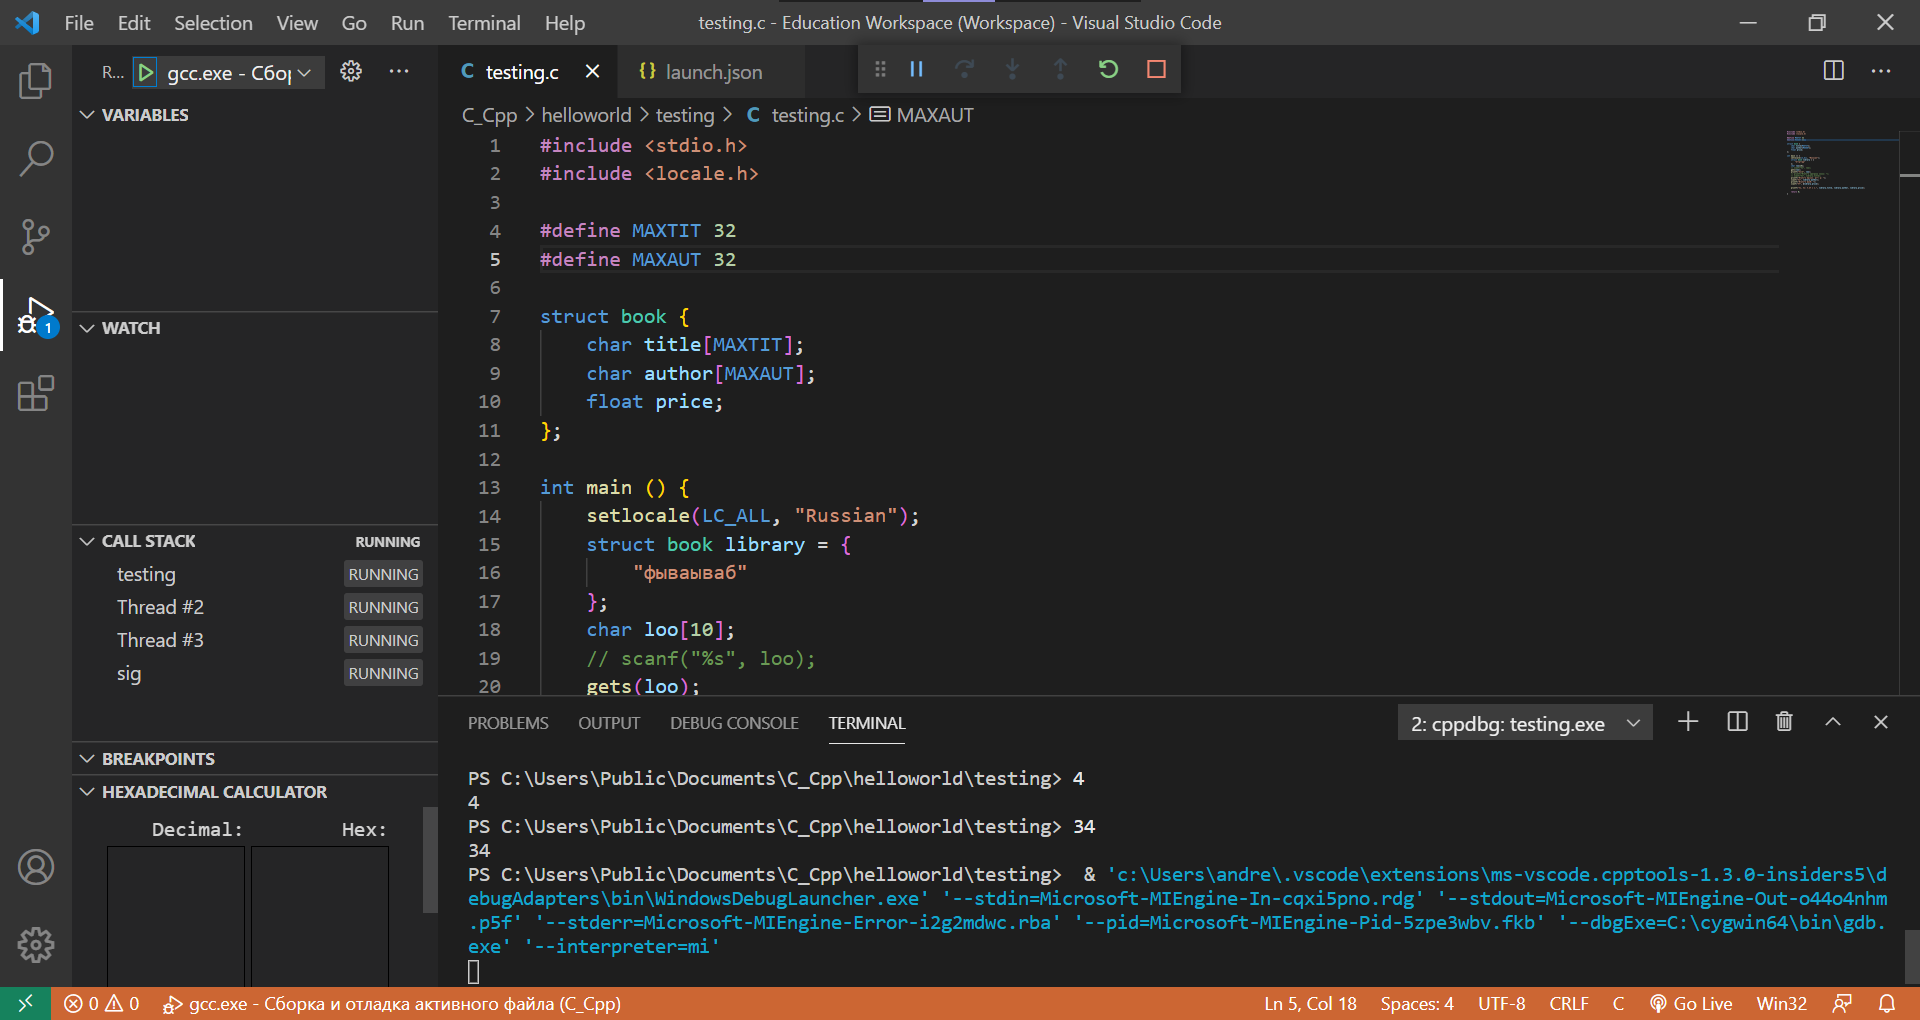Open remote window from status bar icon
This screenshot has width=1920, height=1020.
tap(26, 1003)
